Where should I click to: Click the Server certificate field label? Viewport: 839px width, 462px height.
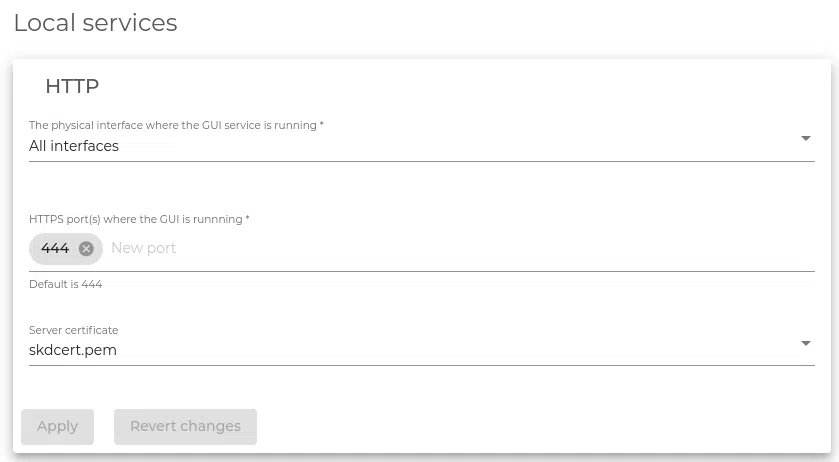pyautogui.click(x=73, y=330)
